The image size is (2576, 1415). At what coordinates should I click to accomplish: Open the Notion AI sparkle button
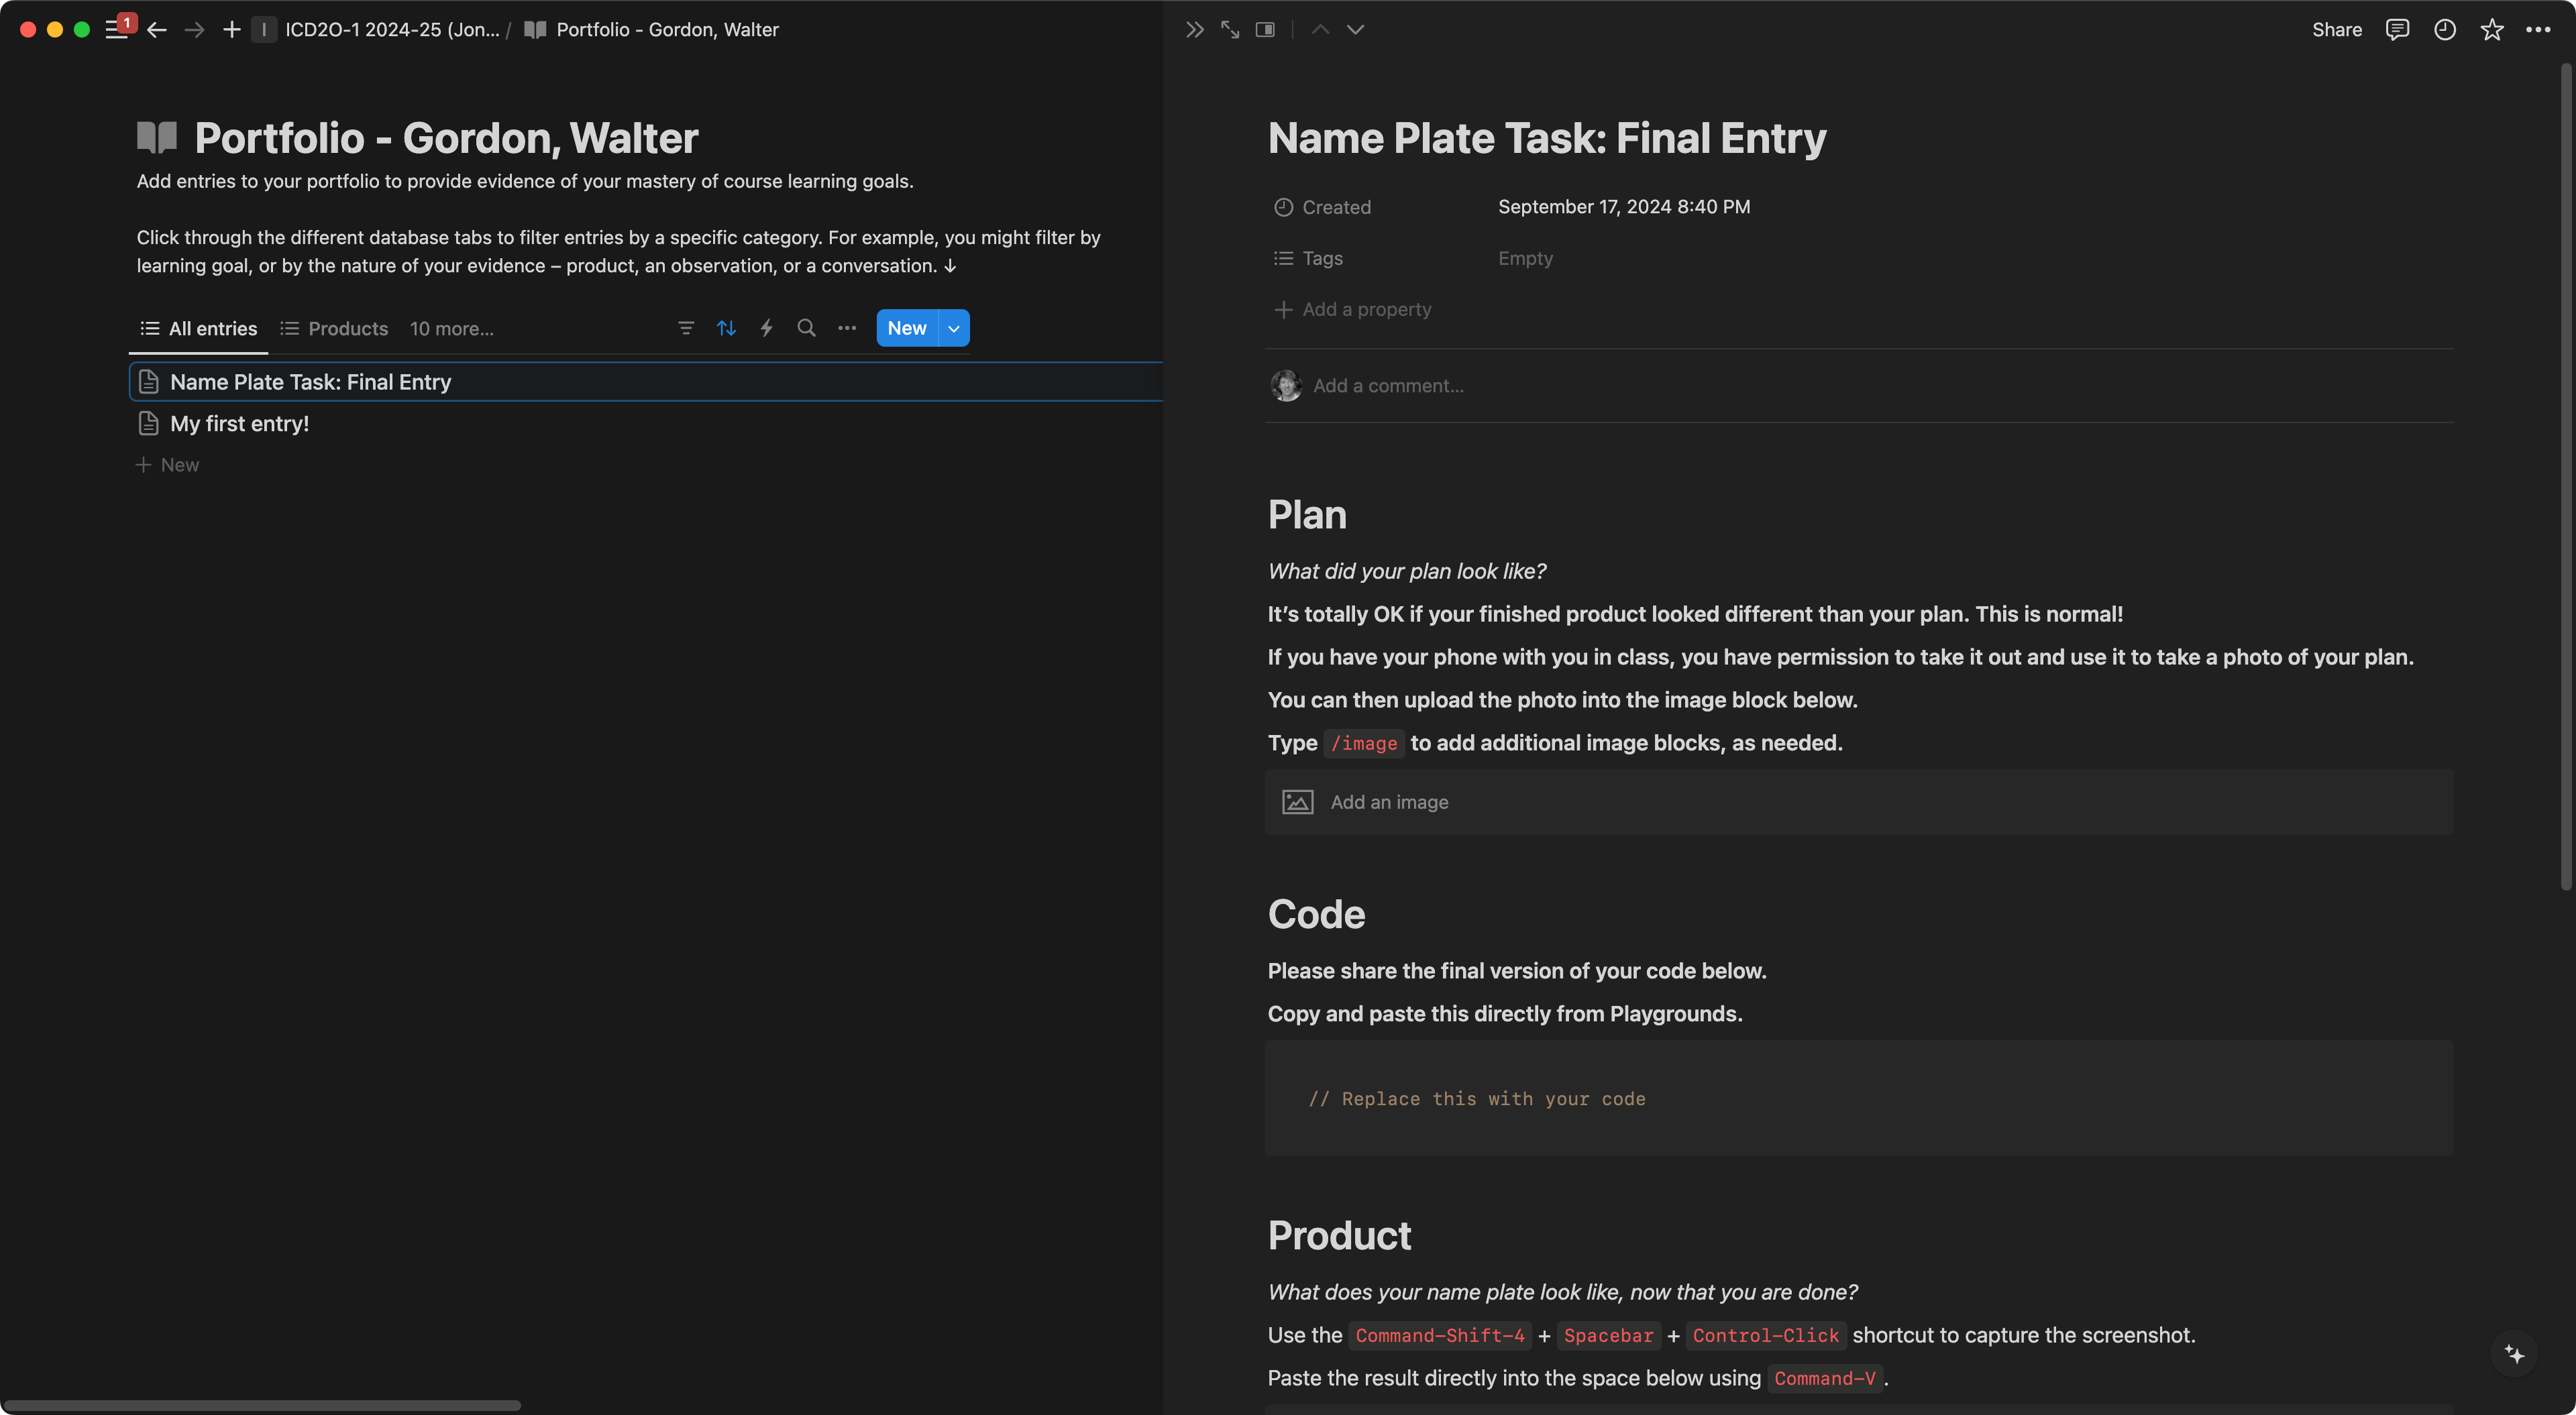click(2514, 1354)
